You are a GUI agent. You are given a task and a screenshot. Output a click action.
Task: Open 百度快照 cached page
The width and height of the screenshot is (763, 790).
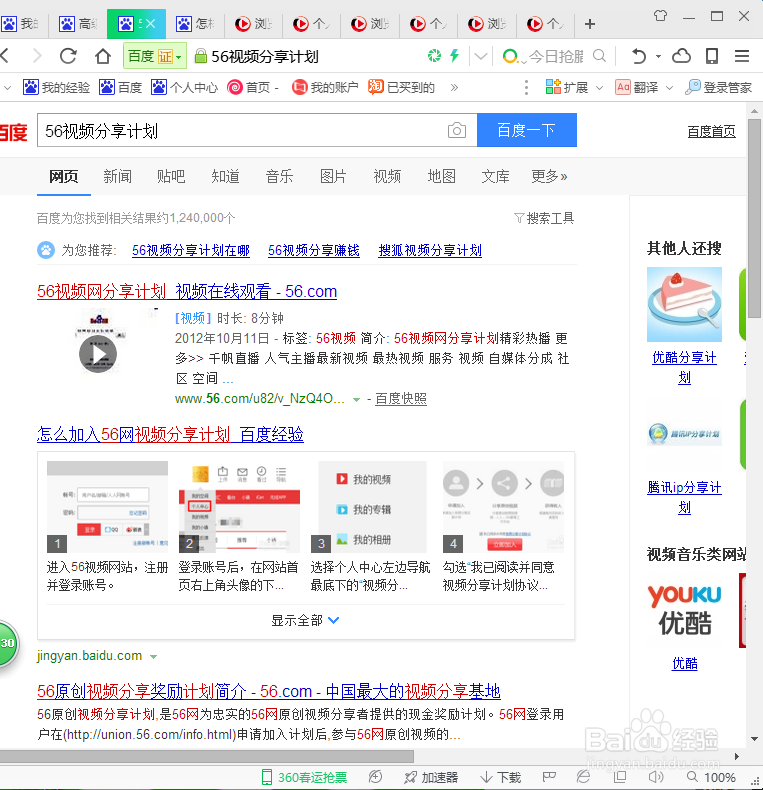401,399
